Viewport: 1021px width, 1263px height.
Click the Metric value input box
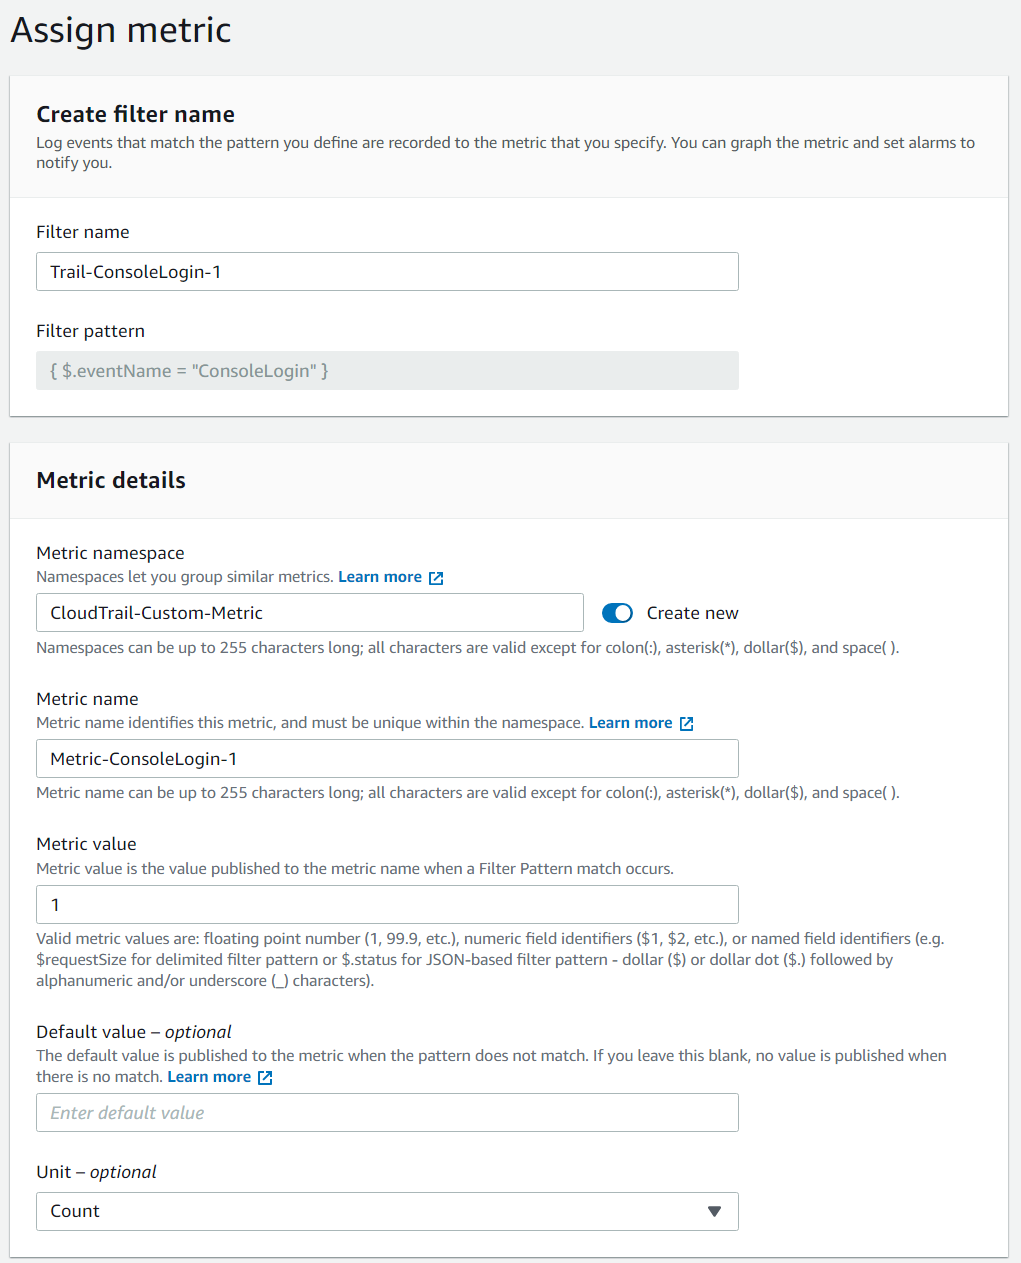pos(387,905)
